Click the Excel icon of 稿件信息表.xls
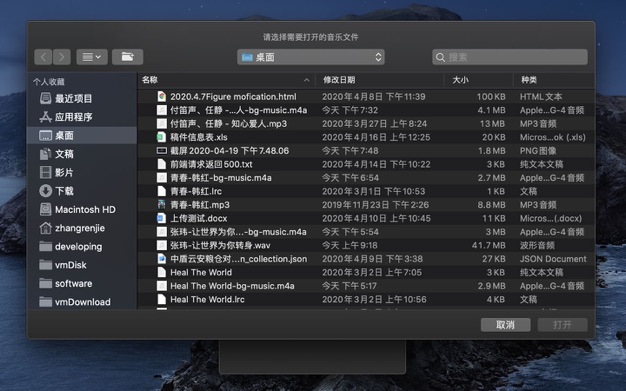 [161, 137]
